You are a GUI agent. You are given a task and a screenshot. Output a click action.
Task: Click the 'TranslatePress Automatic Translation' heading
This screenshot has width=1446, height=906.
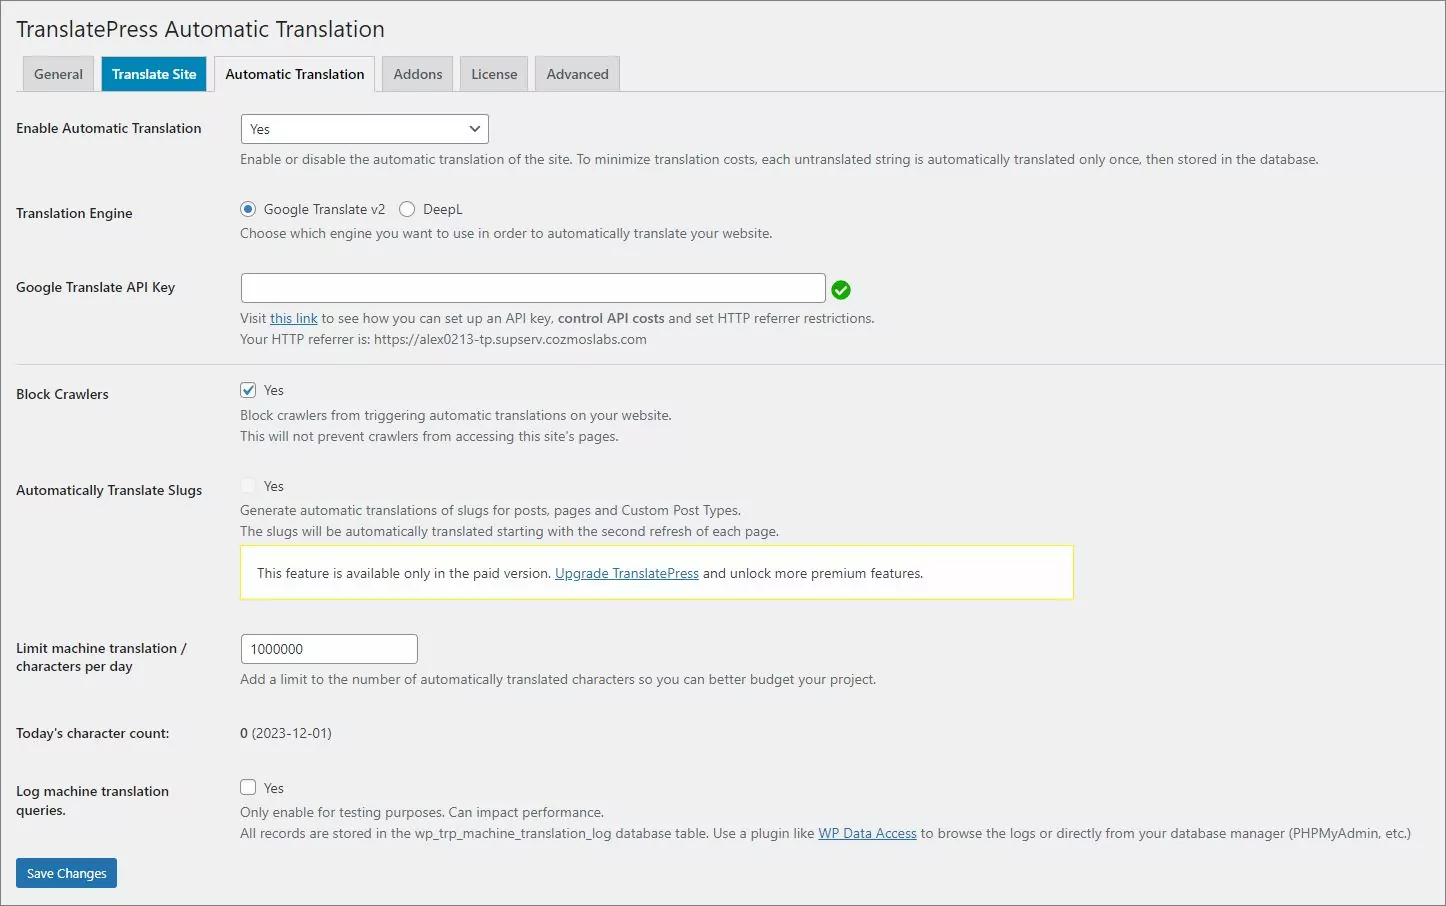[x=200, y=29]
